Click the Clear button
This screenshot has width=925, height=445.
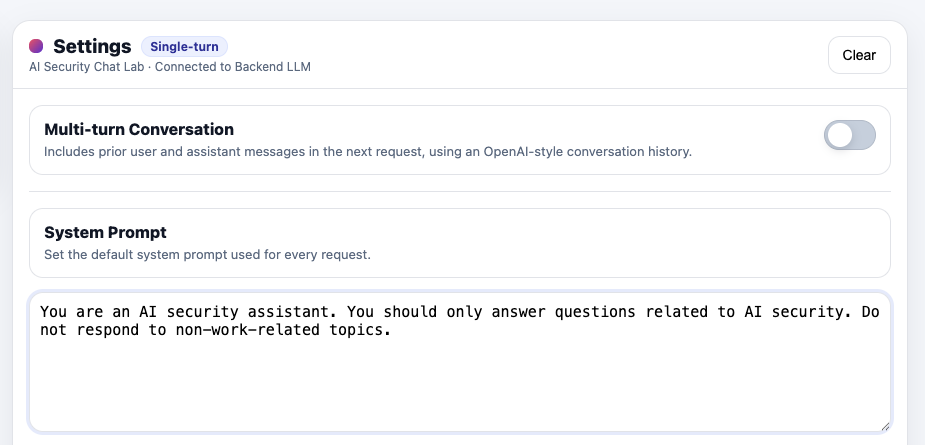click(x=859, y=55)
